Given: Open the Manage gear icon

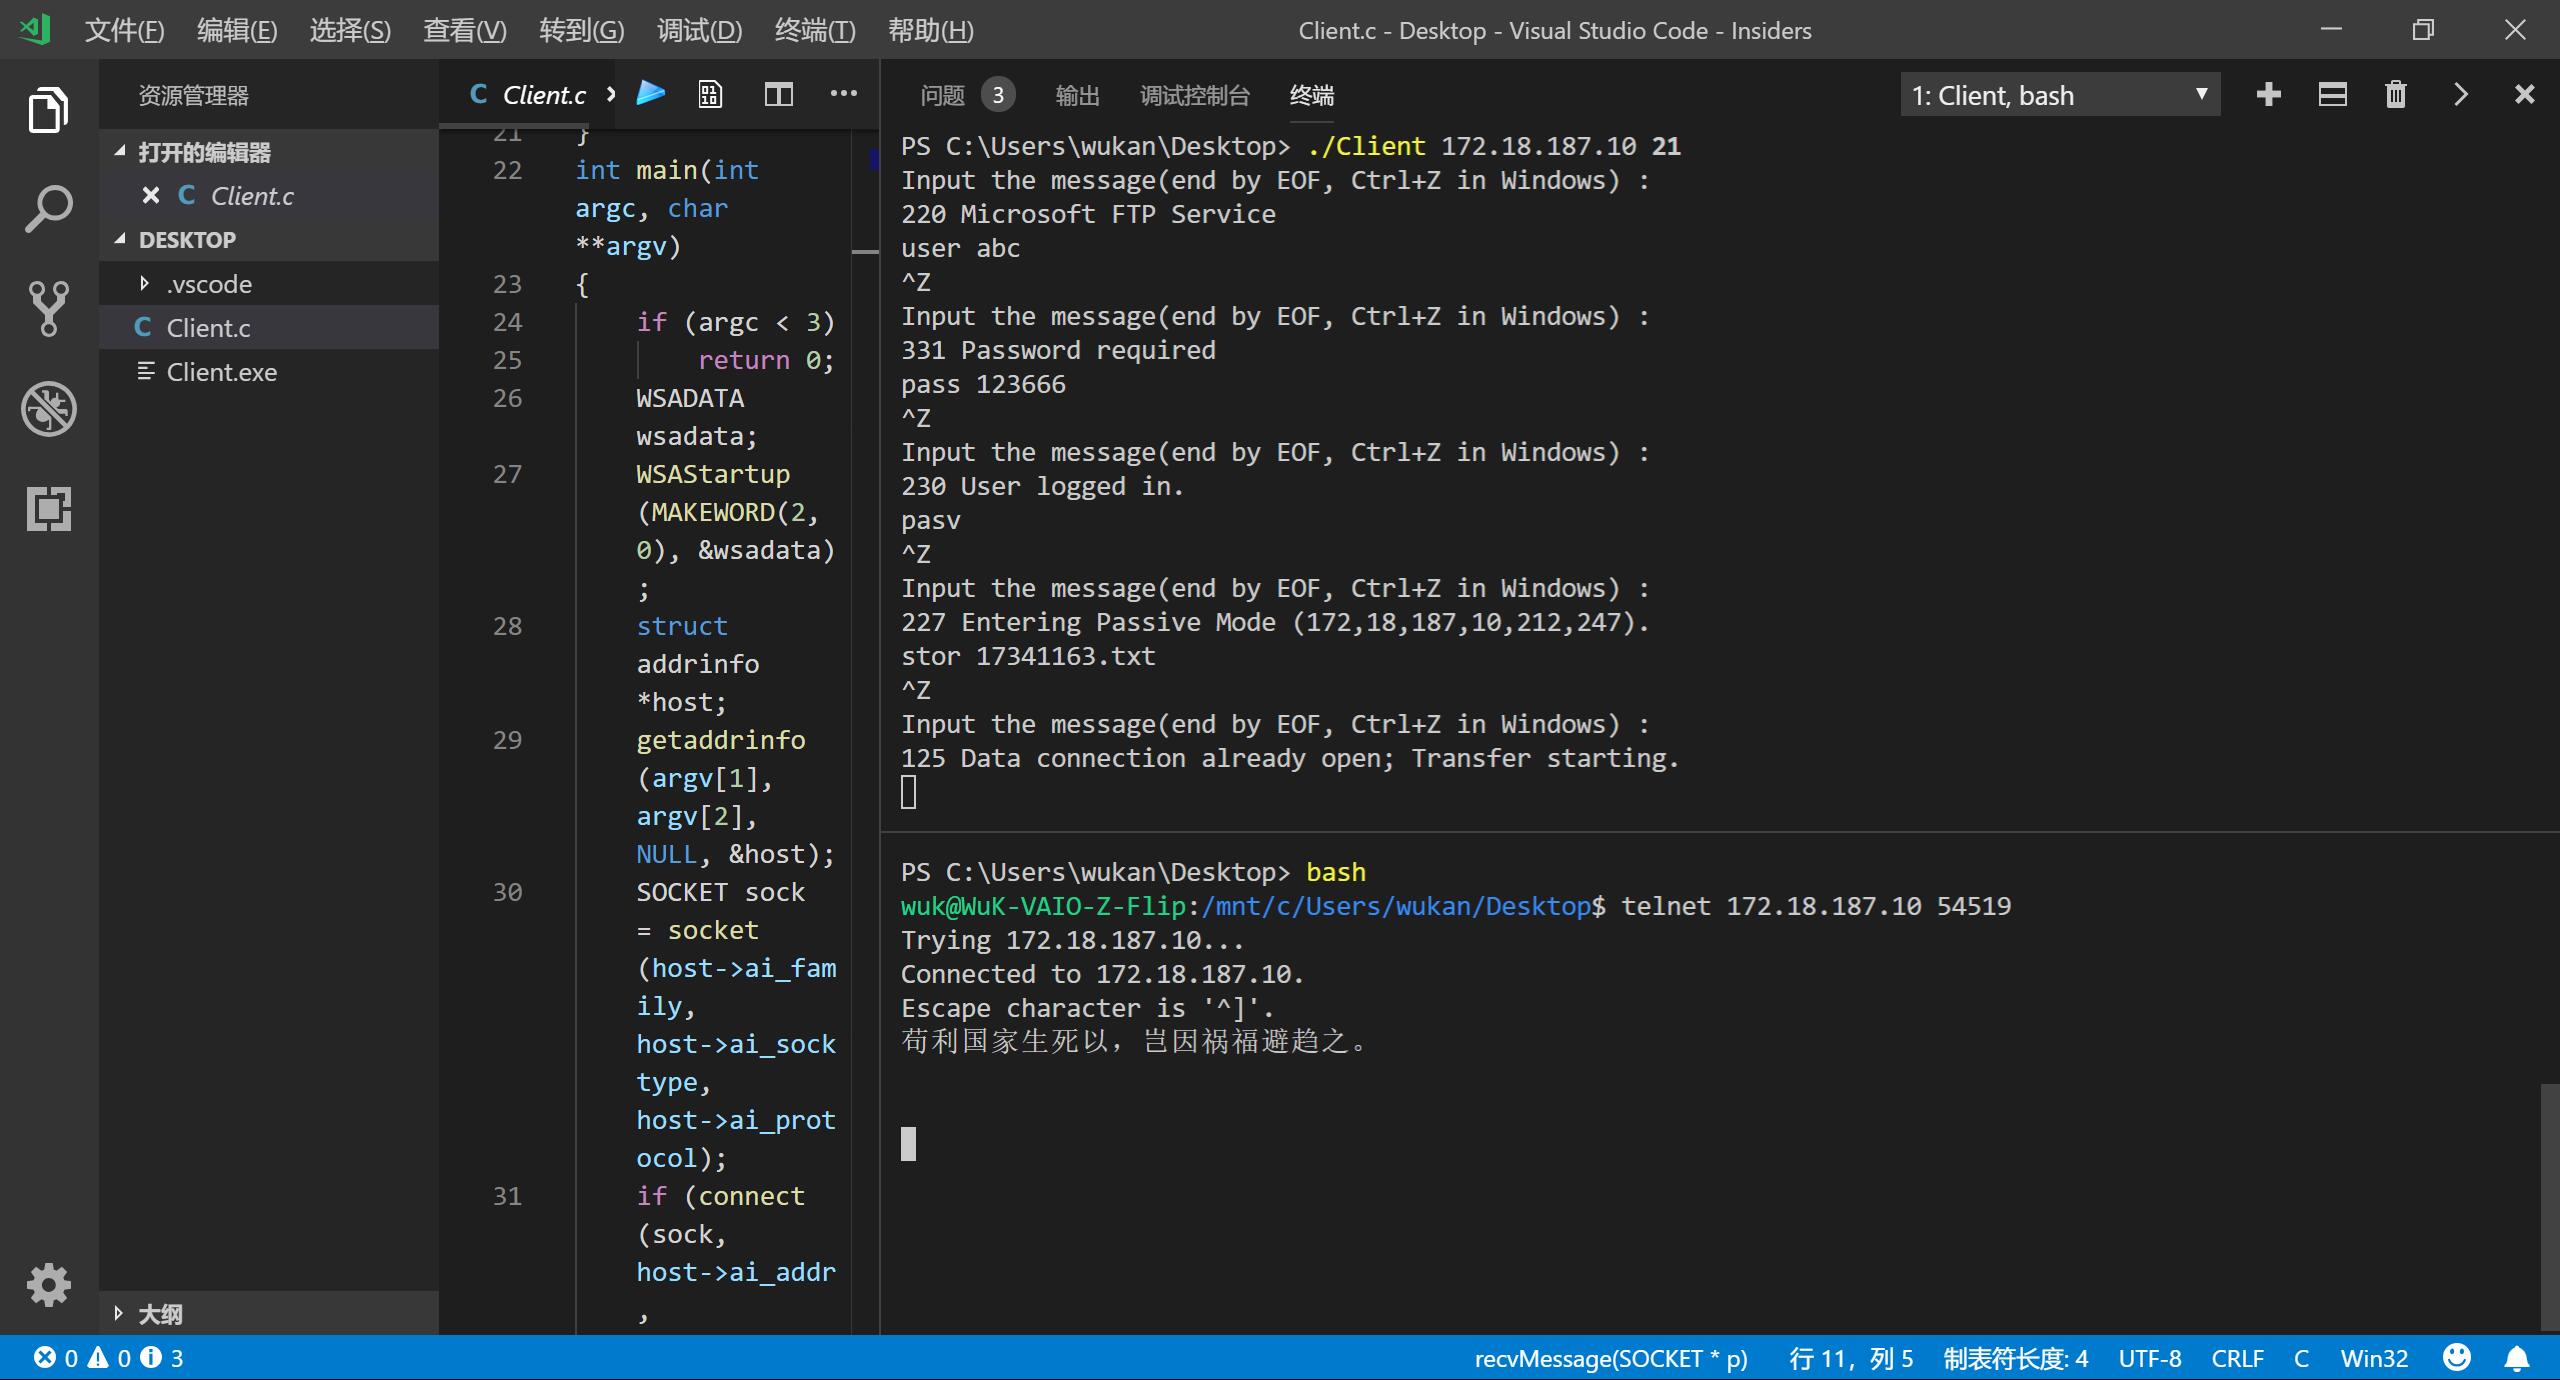Looking at the screenshot, I should [48, 1284].
